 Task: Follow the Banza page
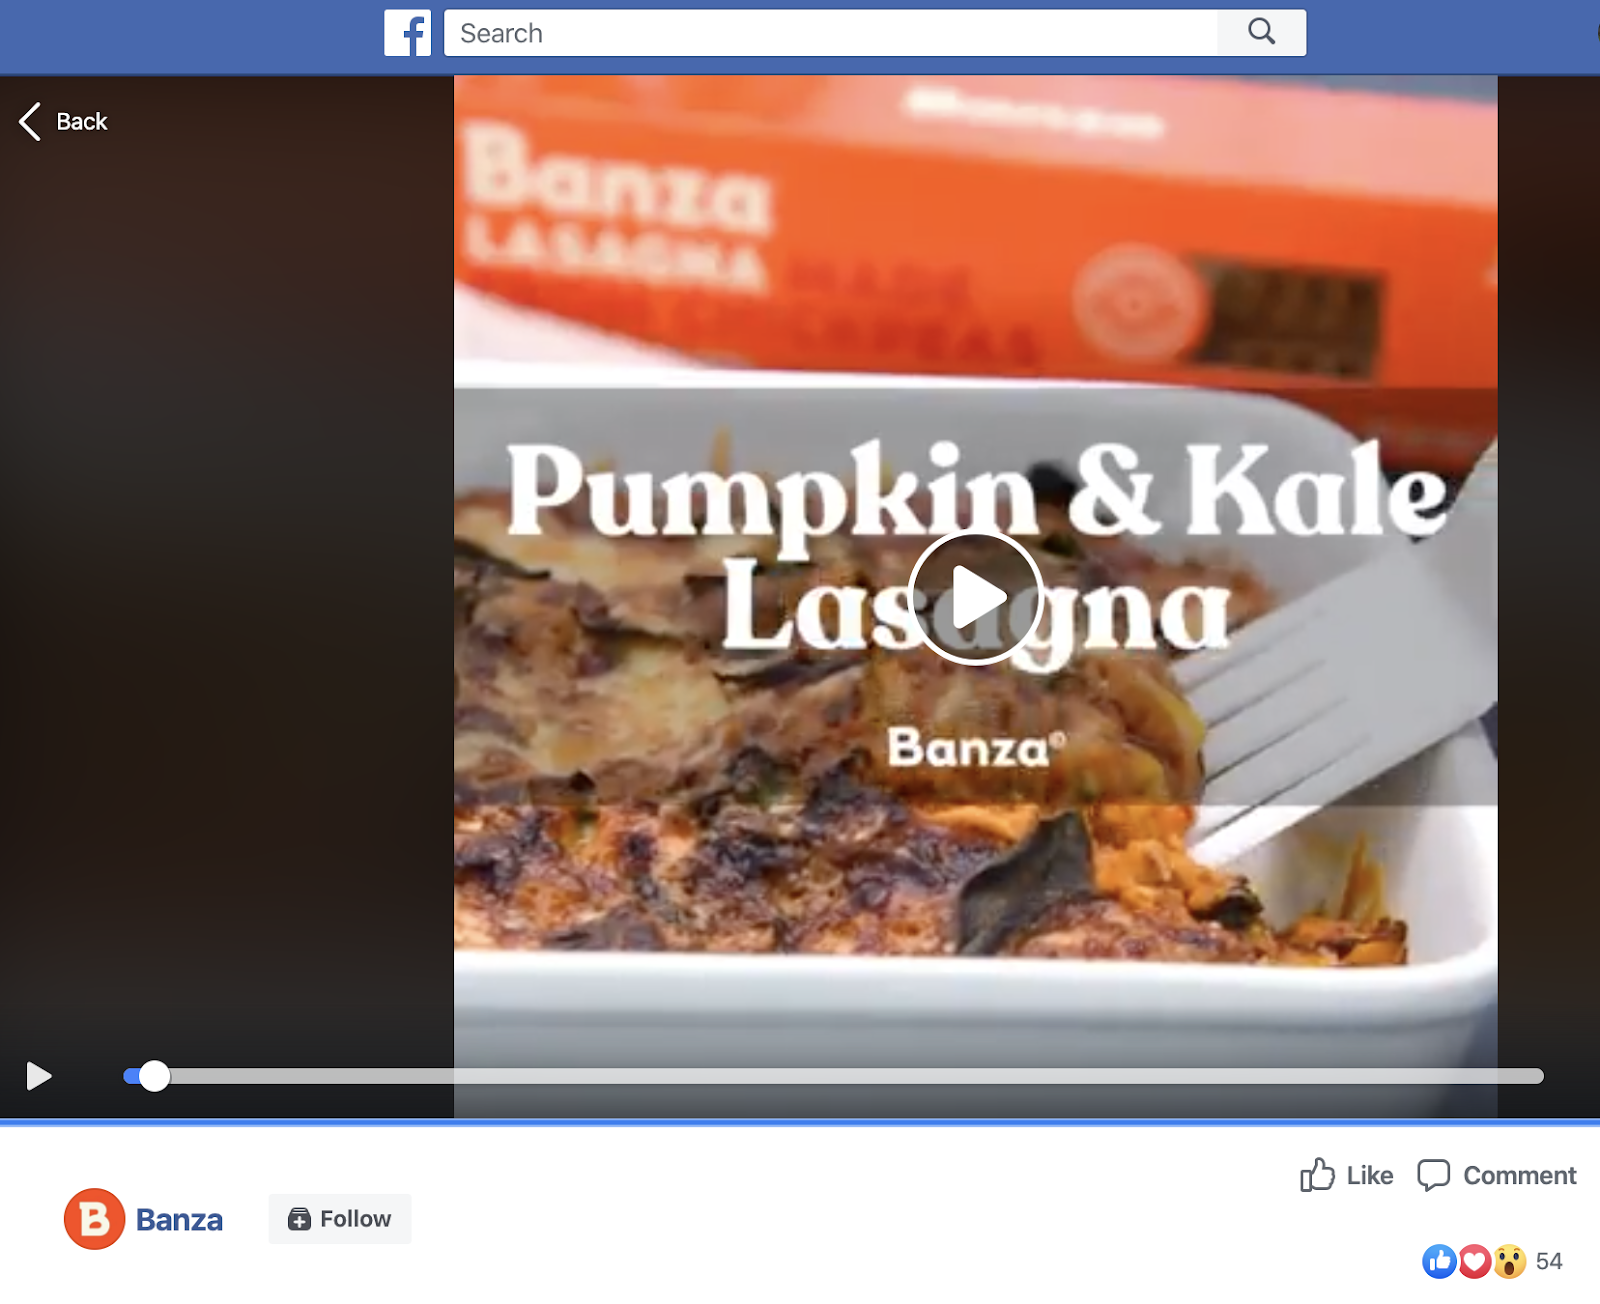pyautogui.click(x=340, y=1219)
